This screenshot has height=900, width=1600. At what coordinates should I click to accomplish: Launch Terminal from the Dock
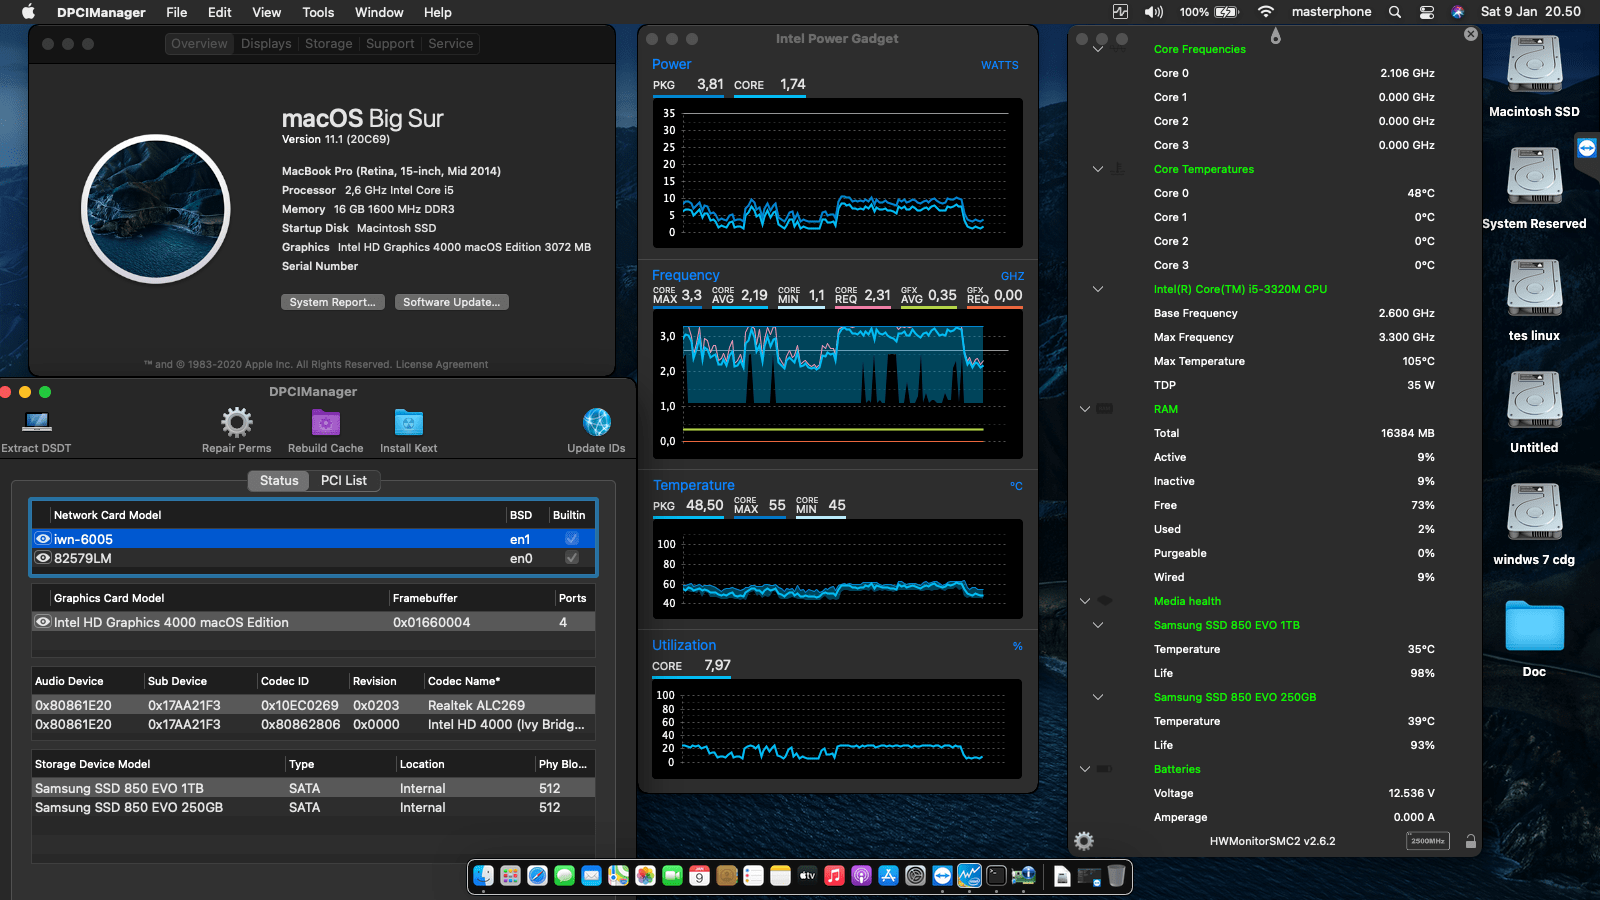[996, 876]
